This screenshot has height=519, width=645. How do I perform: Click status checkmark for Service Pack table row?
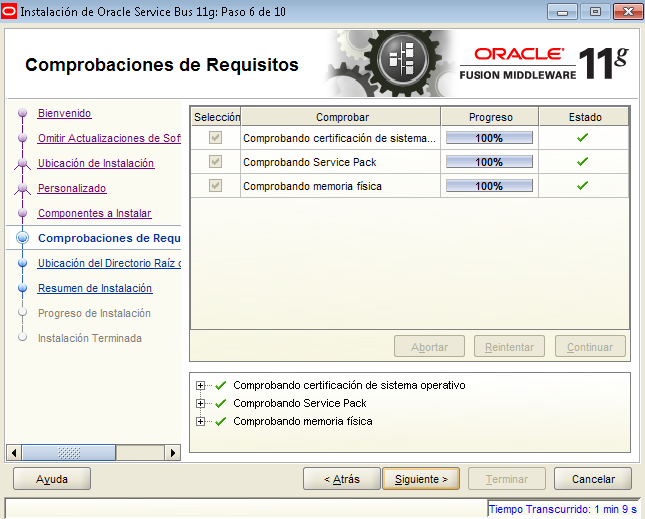click(x=582, y=162)
